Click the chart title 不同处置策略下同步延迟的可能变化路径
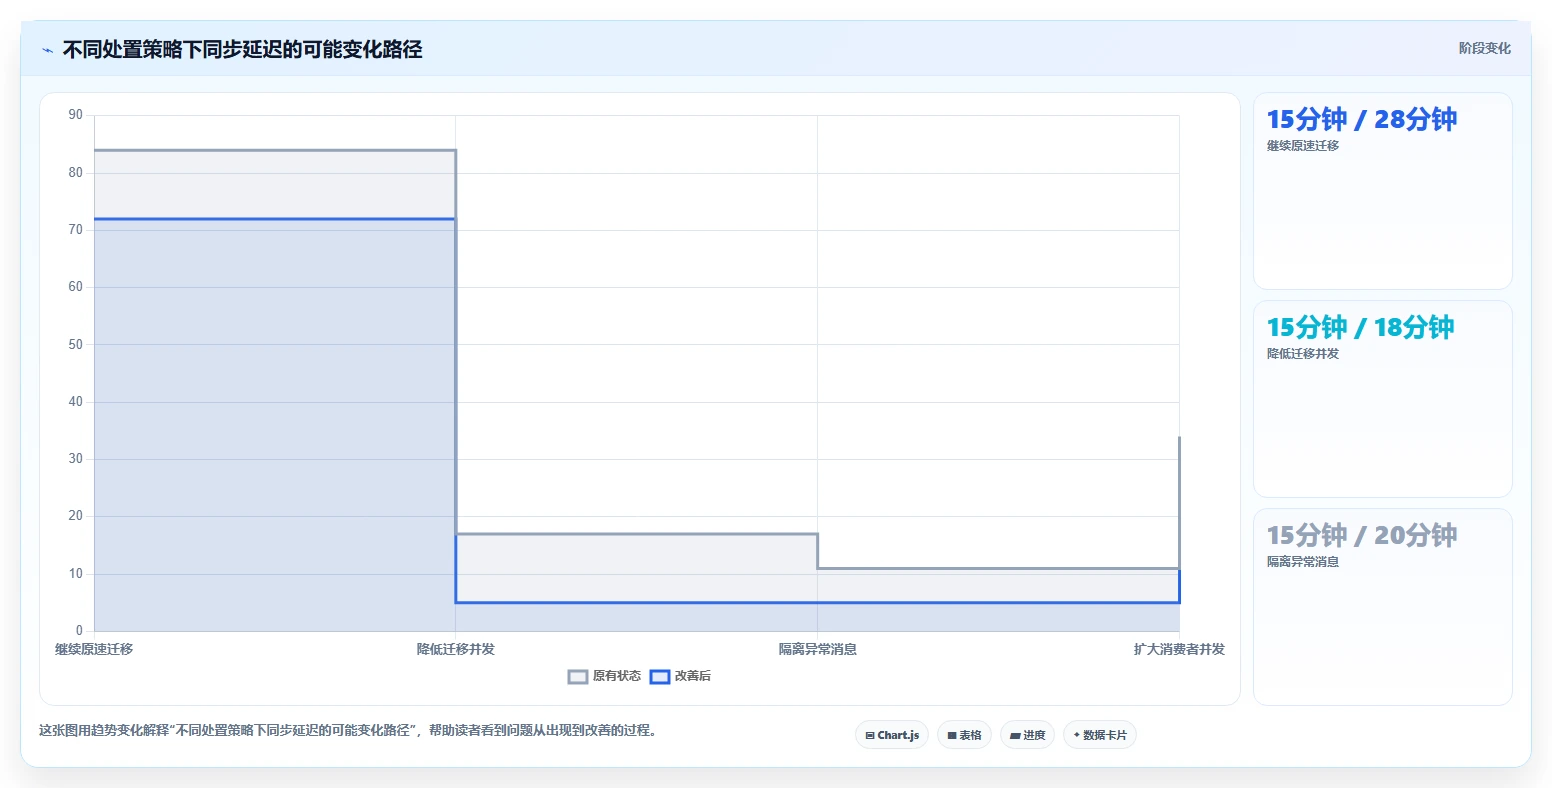This screenshot has height=788, width=1552. pos(243,49)
